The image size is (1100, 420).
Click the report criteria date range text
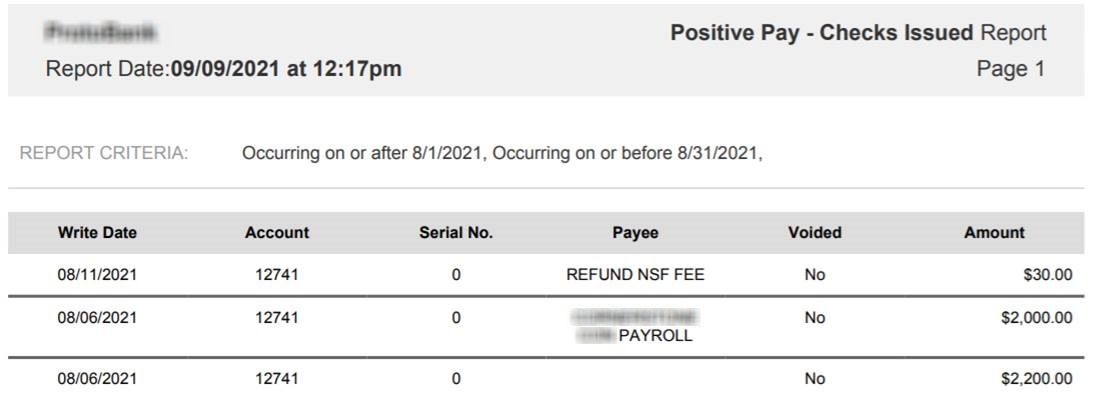[x=502, y=154]
